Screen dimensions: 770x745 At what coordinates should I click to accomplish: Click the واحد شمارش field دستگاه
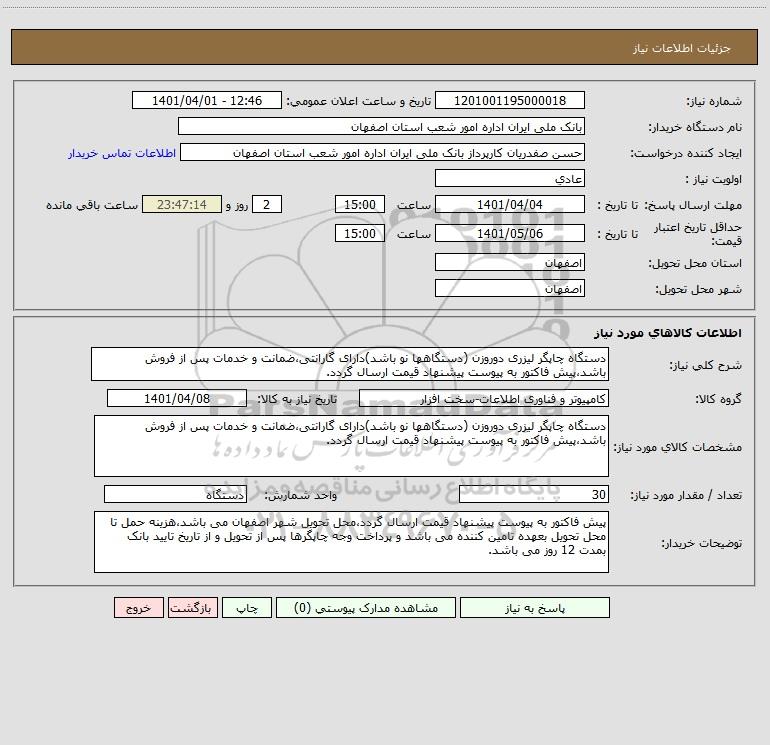[175, 495]
